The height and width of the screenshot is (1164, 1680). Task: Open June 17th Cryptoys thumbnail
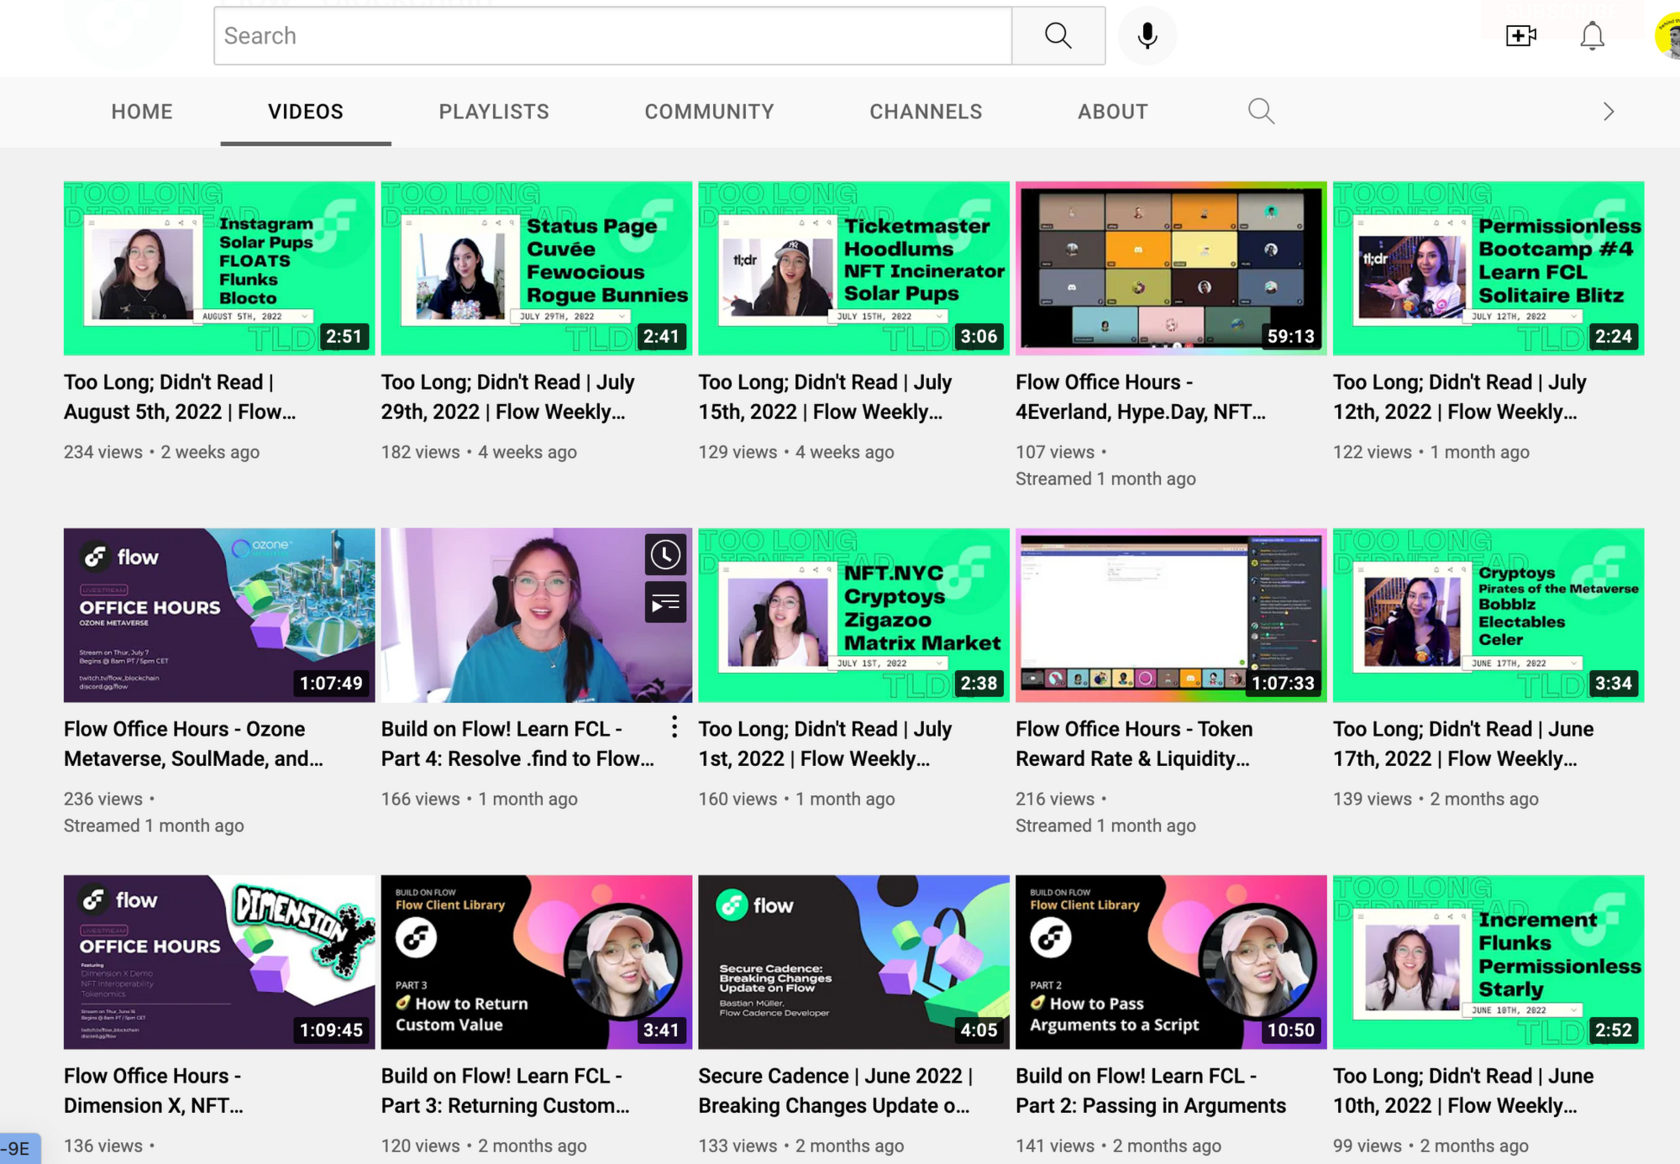[x=1488, y=615]
